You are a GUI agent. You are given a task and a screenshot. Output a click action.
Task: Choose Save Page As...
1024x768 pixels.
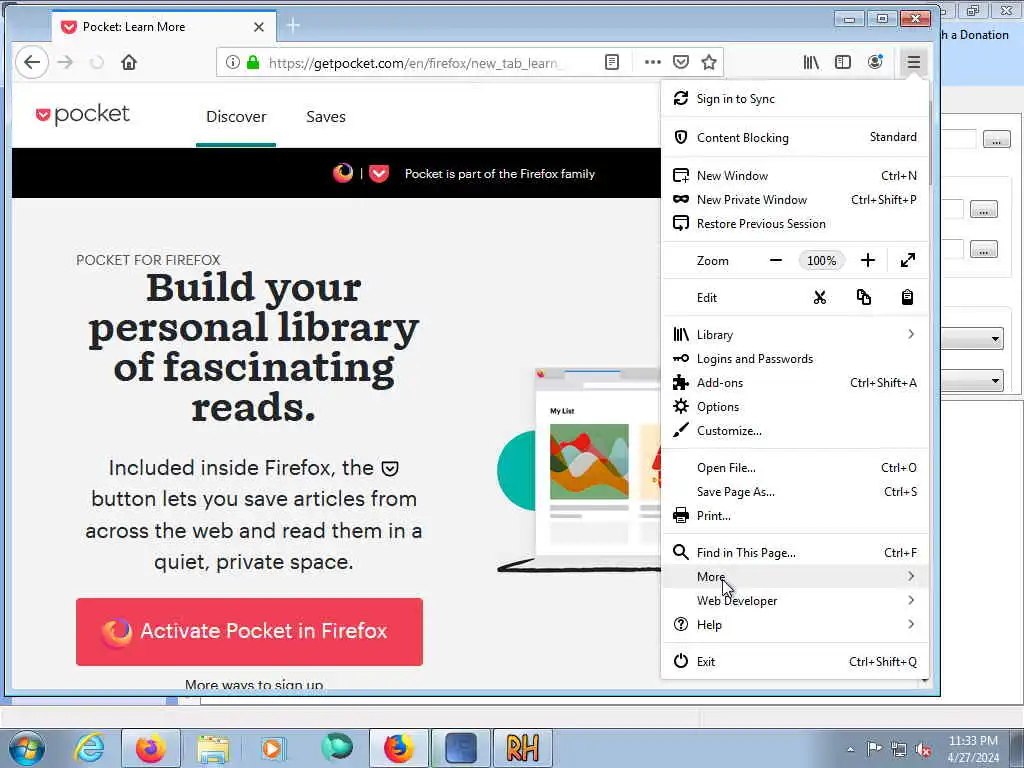[x=794, y=492]
